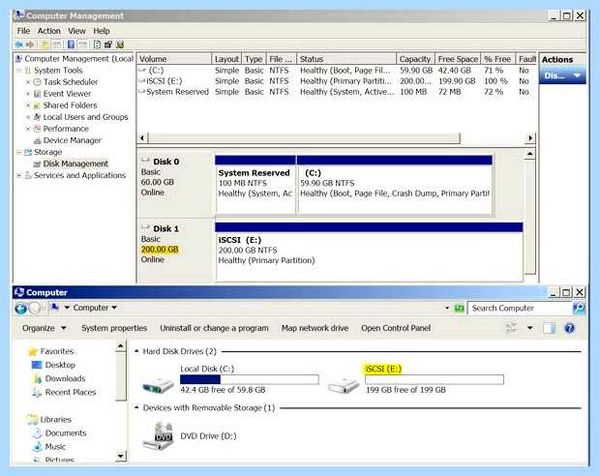Select the Task Scheduler clock icon
The width and height of the screenshot is (600, 476).
coord(37,82)
